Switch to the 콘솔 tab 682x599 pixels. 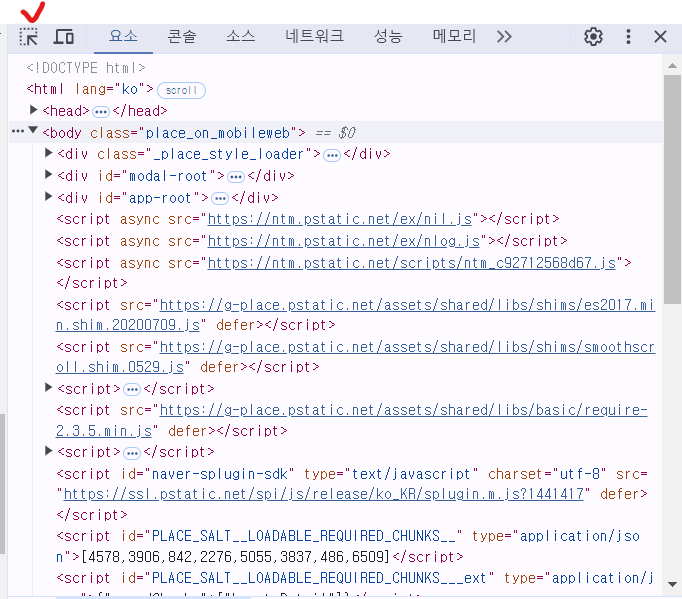tap(182, 36)
